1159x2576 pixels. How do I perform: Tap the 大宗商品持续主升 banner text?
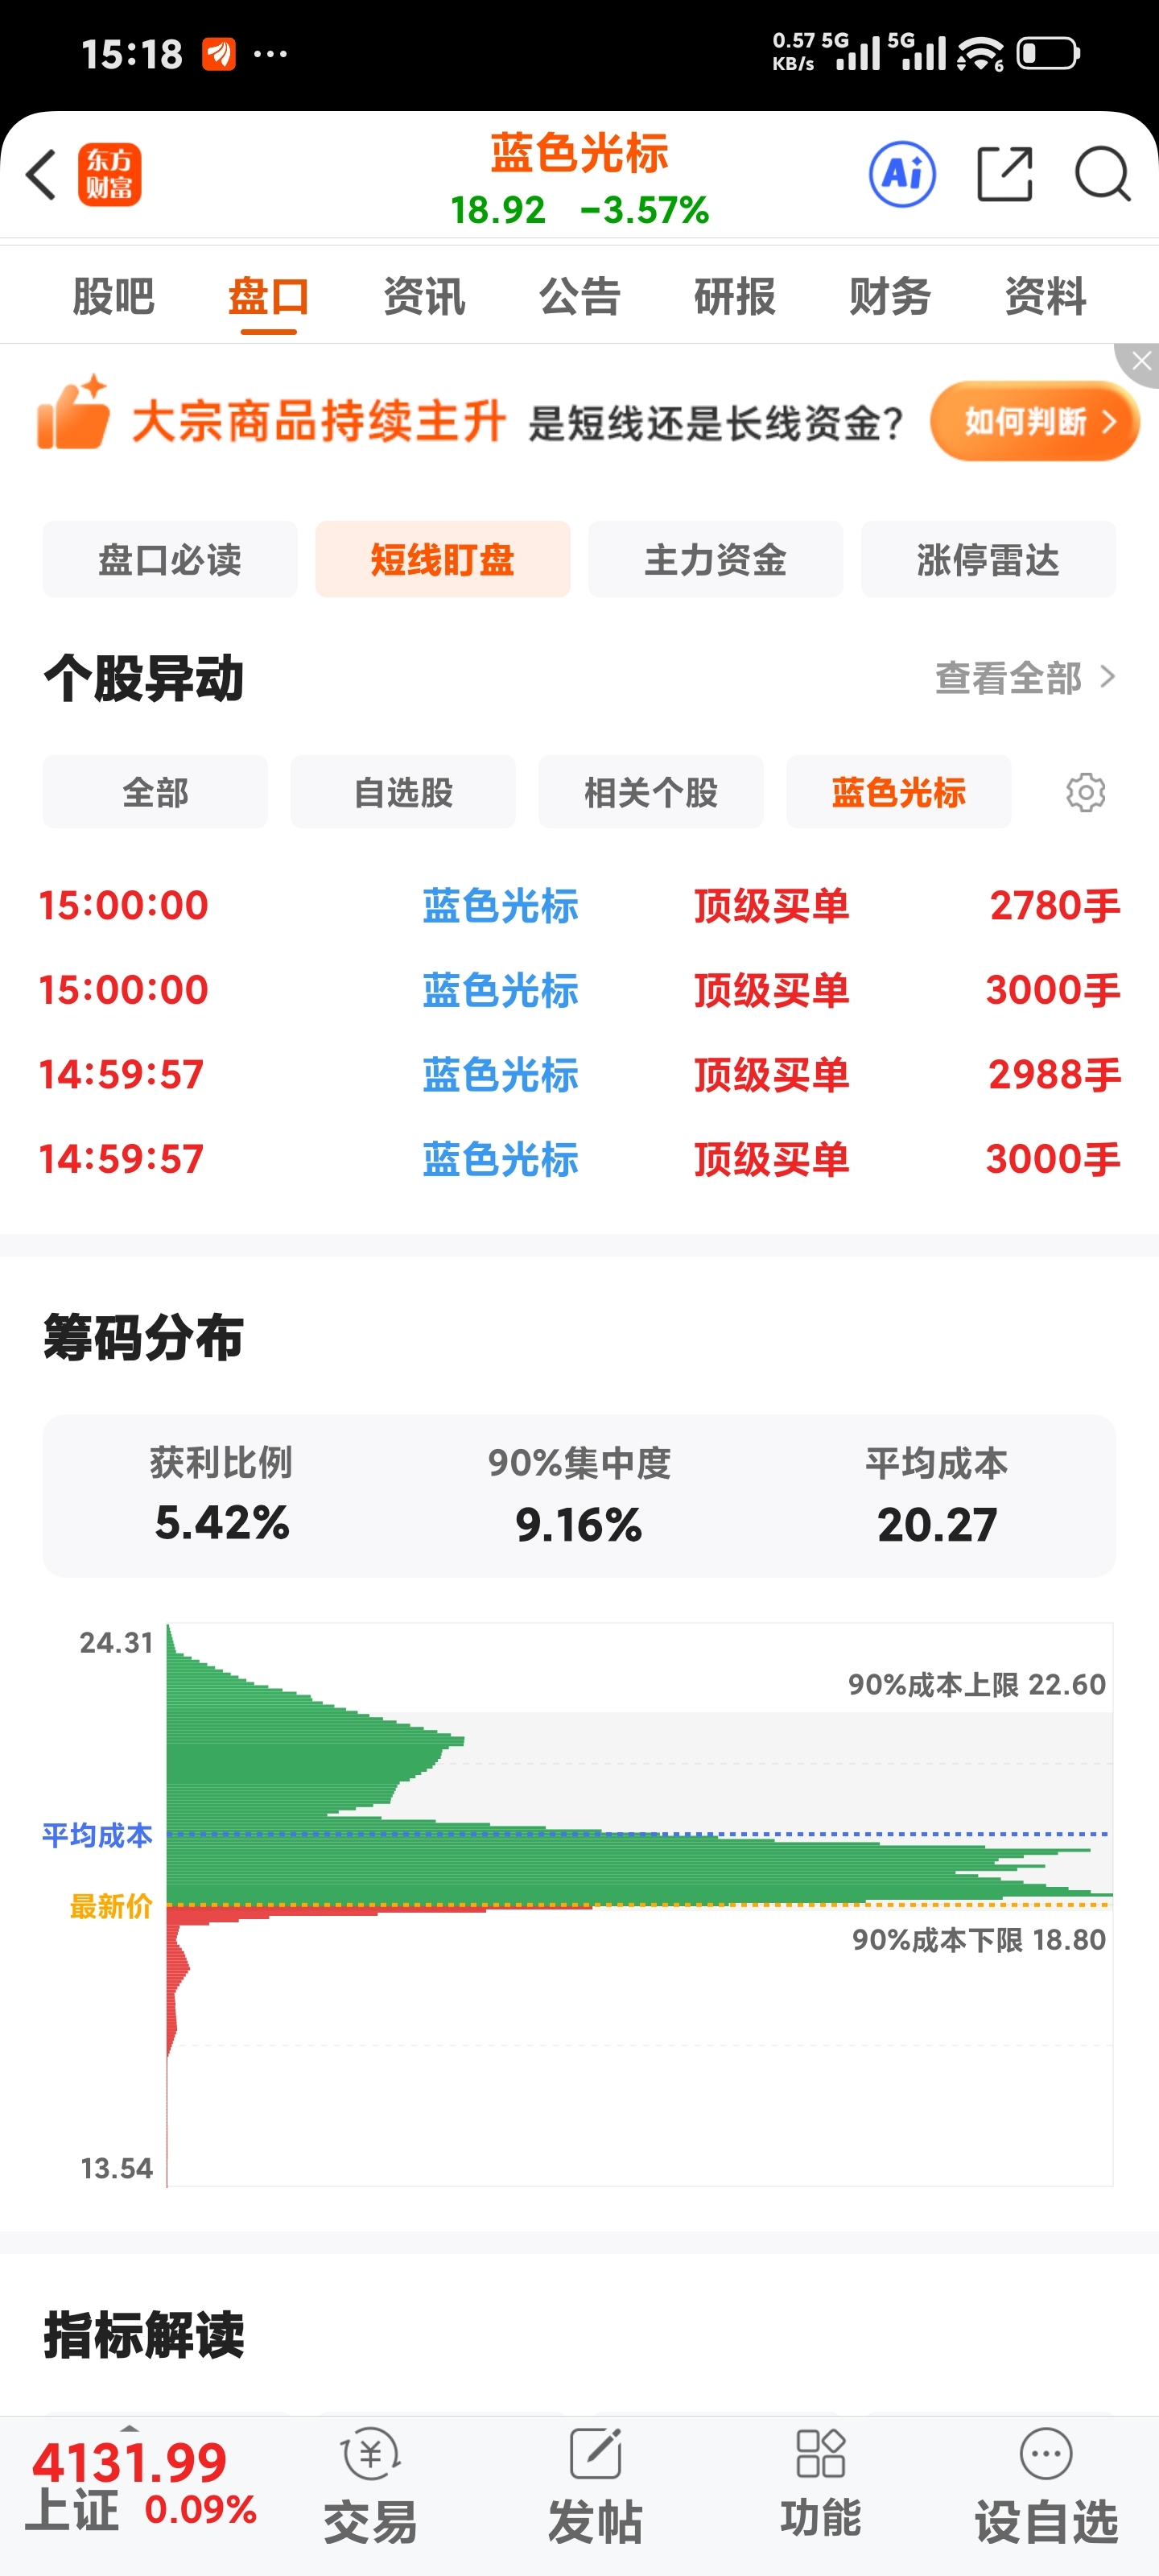tap(319, 421)
